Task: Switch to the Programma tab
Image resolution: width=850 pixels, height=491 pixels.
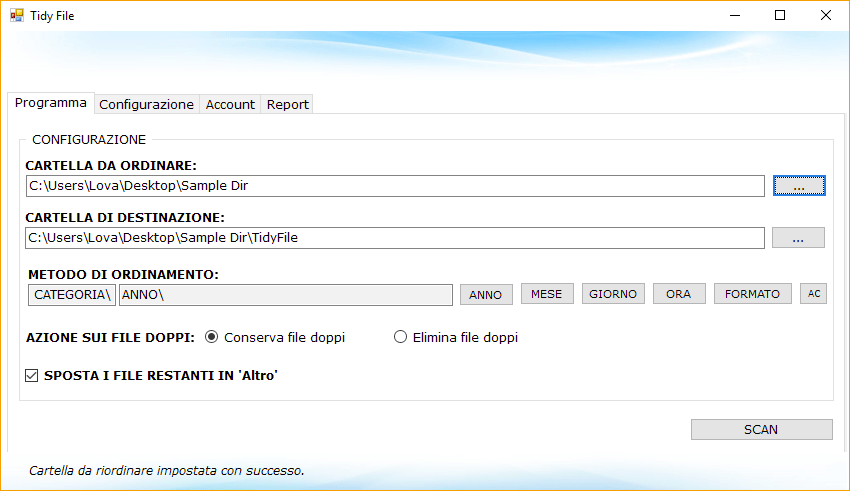Action: click(x=51, y=102)
